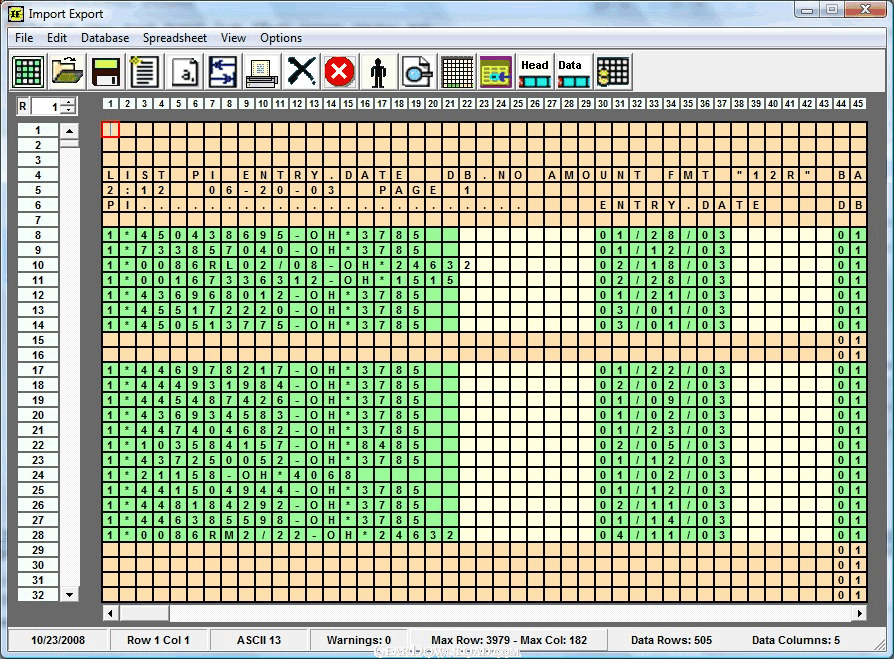Screen dimensions: 894x659
Task: Select column header 22
Action: 467,104
